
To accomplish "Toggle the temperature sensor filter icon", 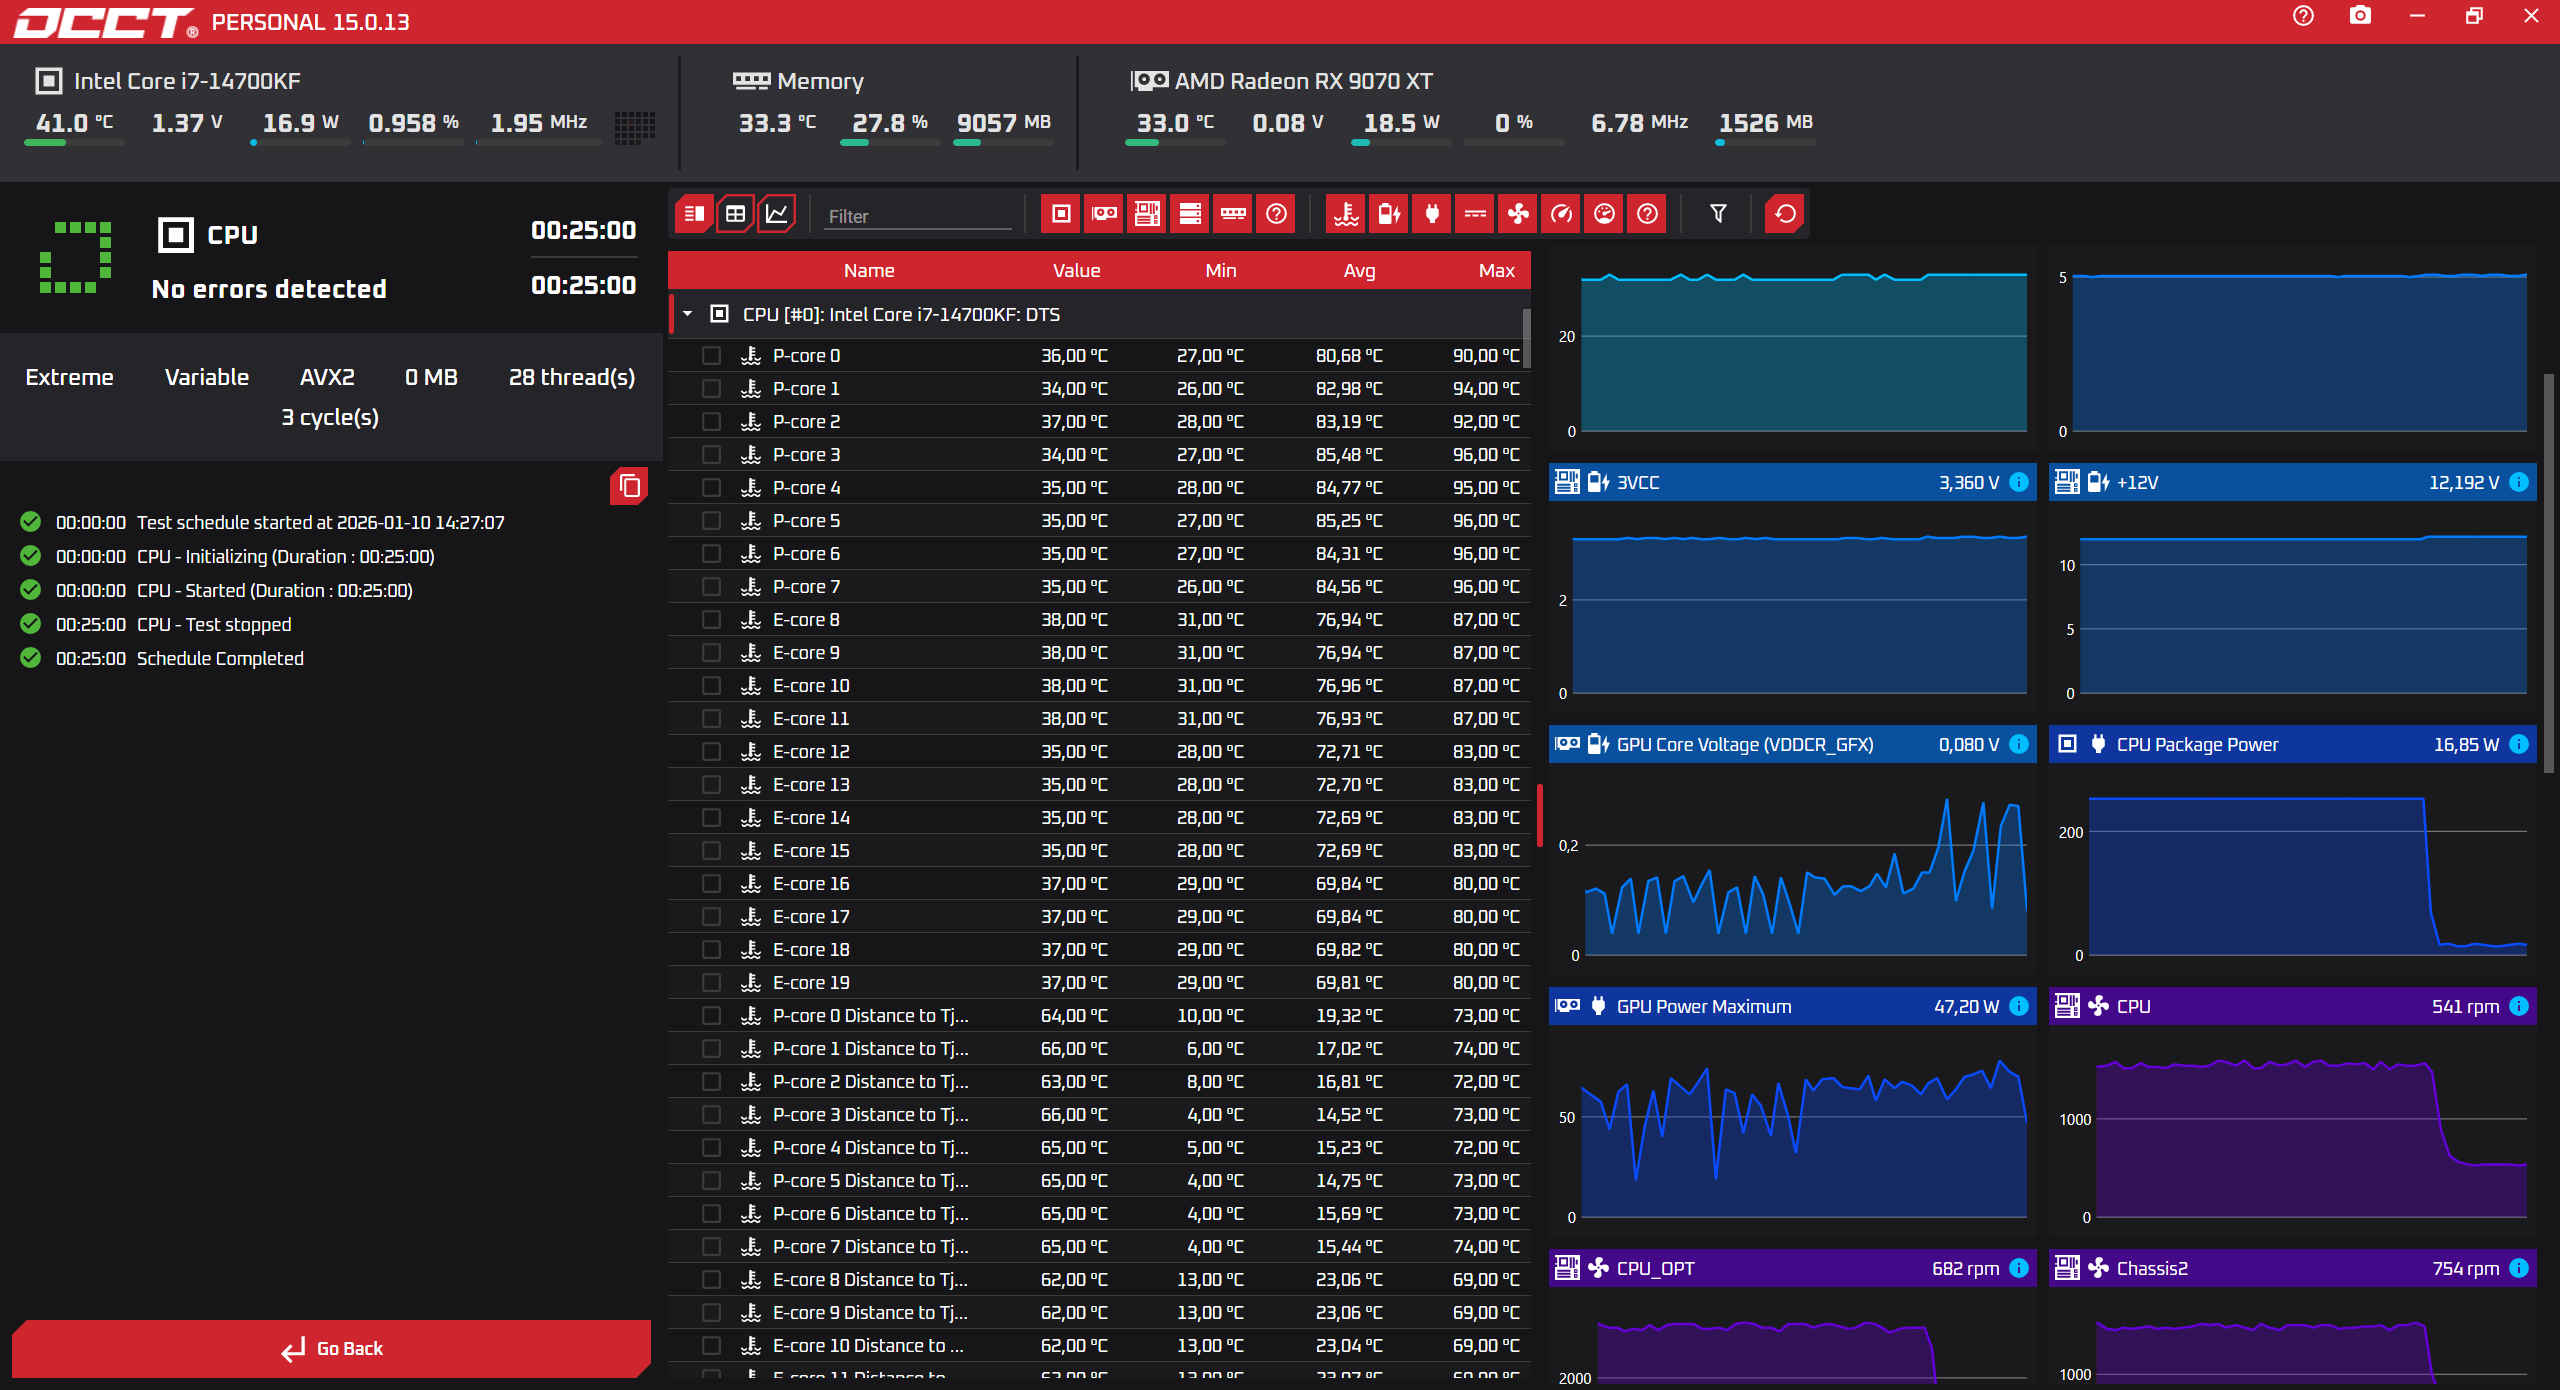I will (x=1346, y=214).
